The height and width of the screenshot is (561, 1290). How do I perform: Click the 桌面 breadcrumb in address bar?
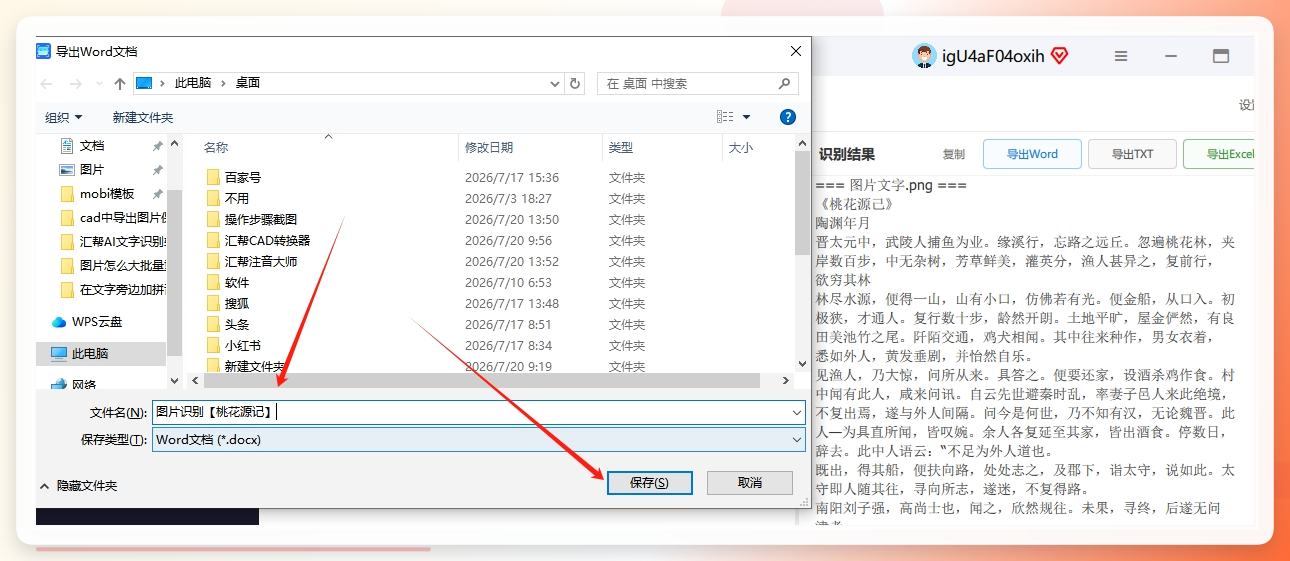coord(248,83)
